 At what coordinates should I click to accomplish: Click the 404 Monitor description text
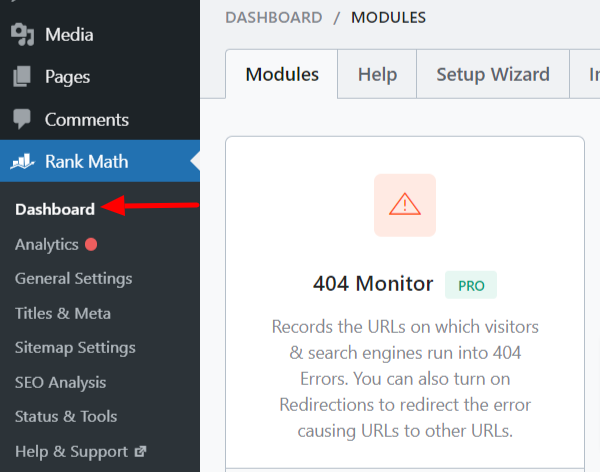click(405, 379)
